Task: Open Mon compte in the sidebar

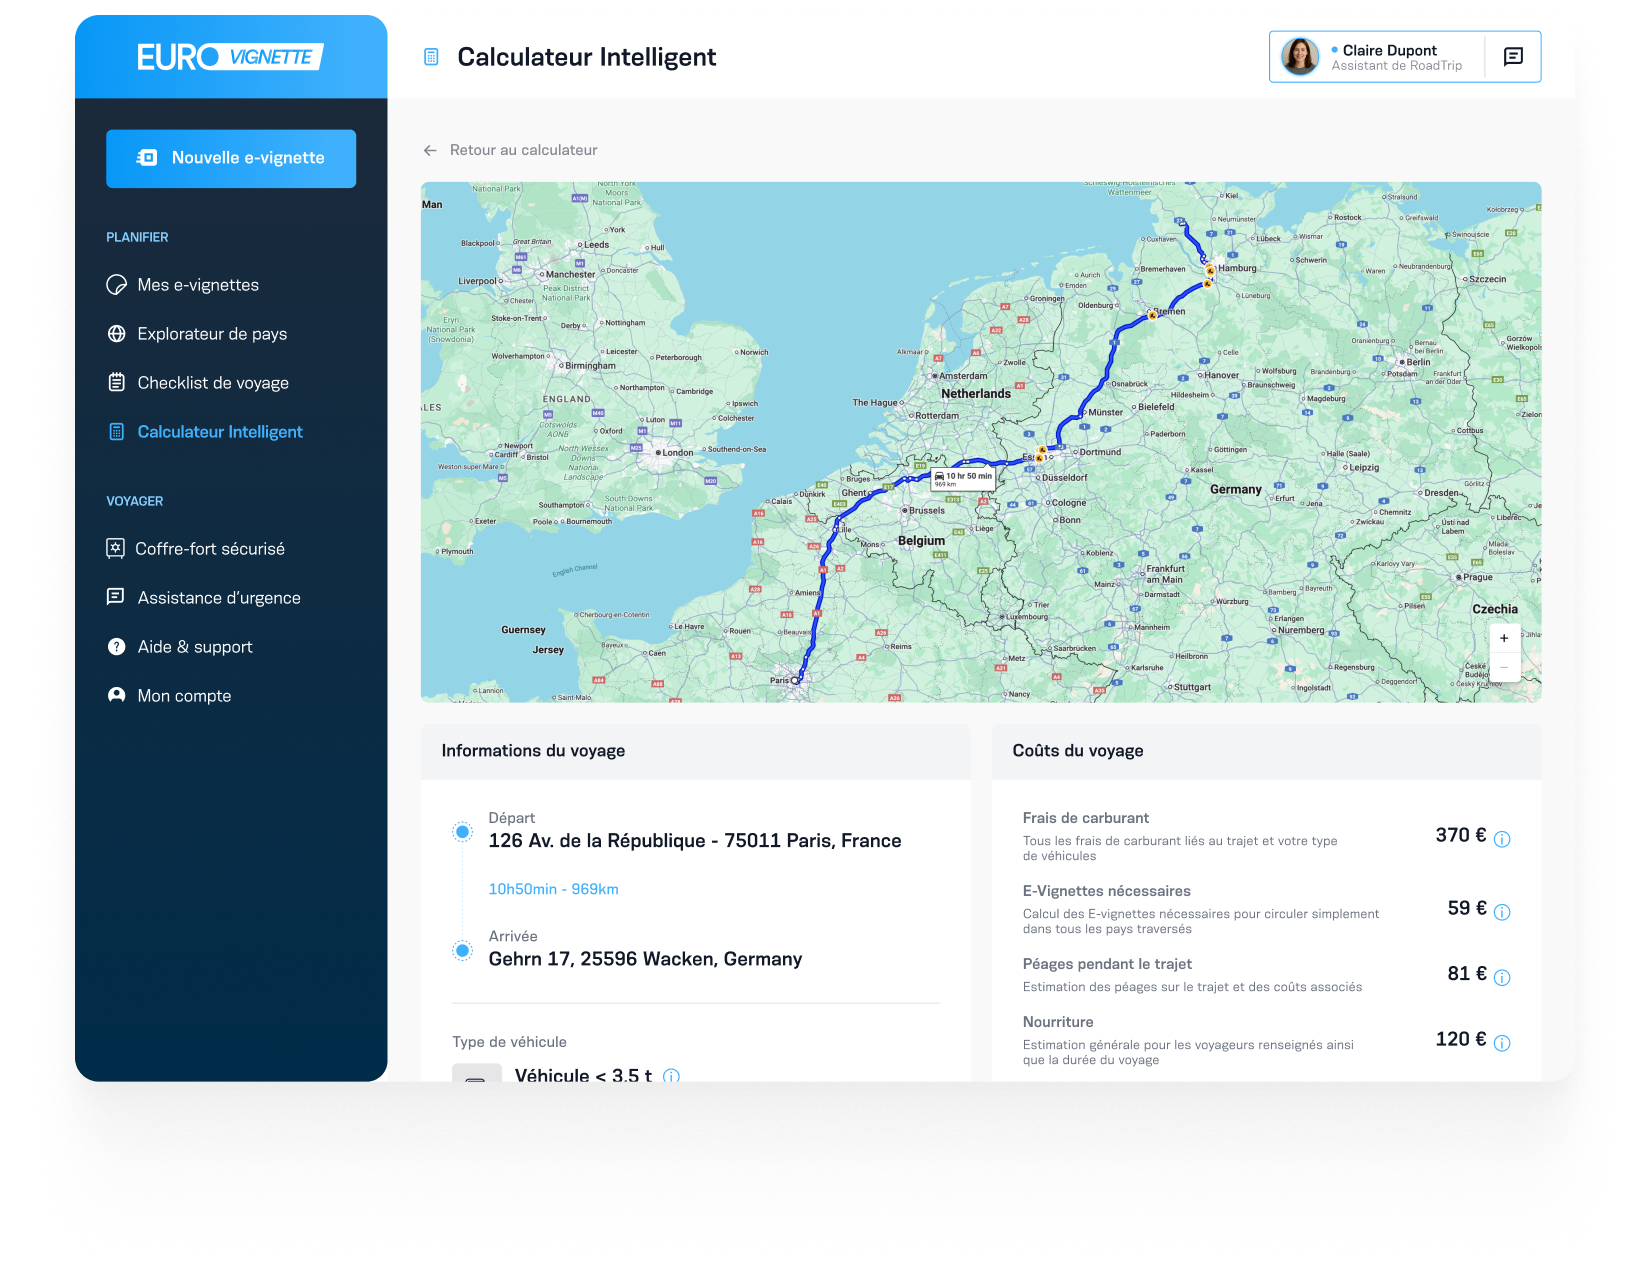Action: coord(184,696)
